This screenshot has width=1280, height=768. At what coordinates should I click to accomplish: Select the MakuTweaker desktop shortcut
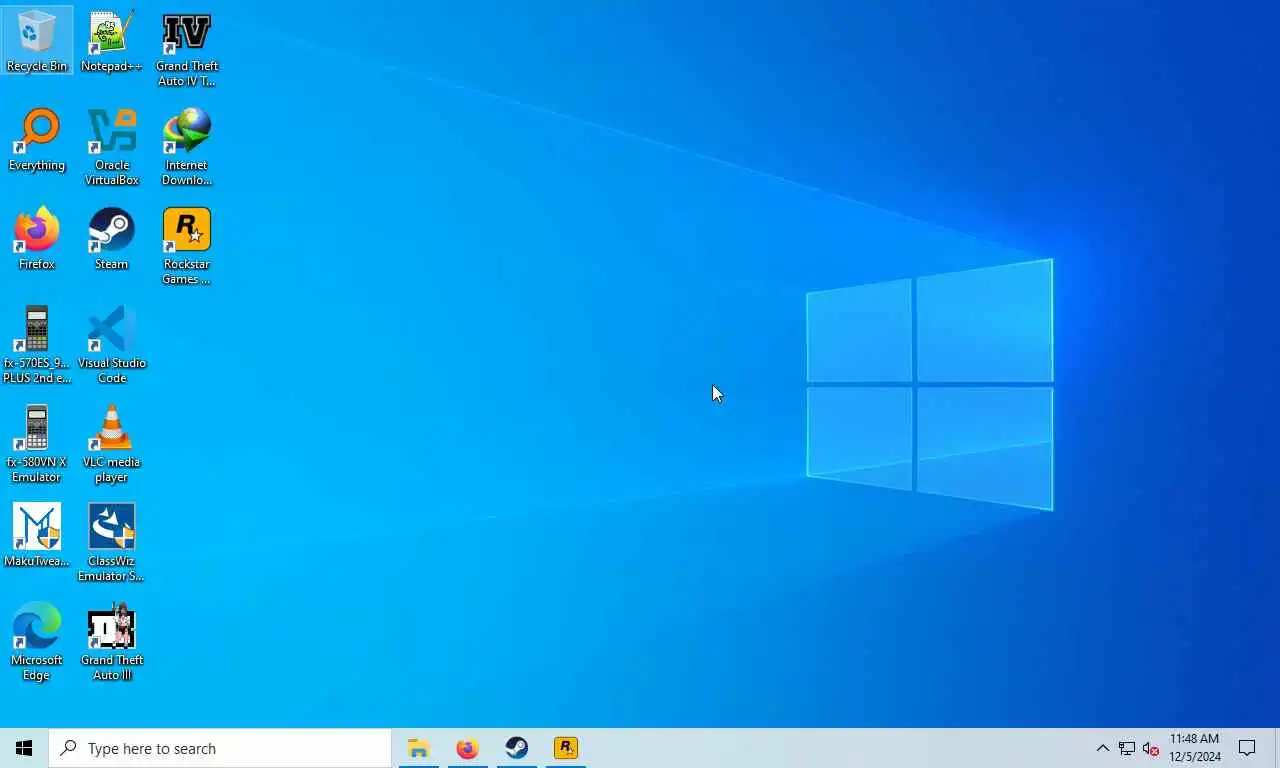click(37, 536)
